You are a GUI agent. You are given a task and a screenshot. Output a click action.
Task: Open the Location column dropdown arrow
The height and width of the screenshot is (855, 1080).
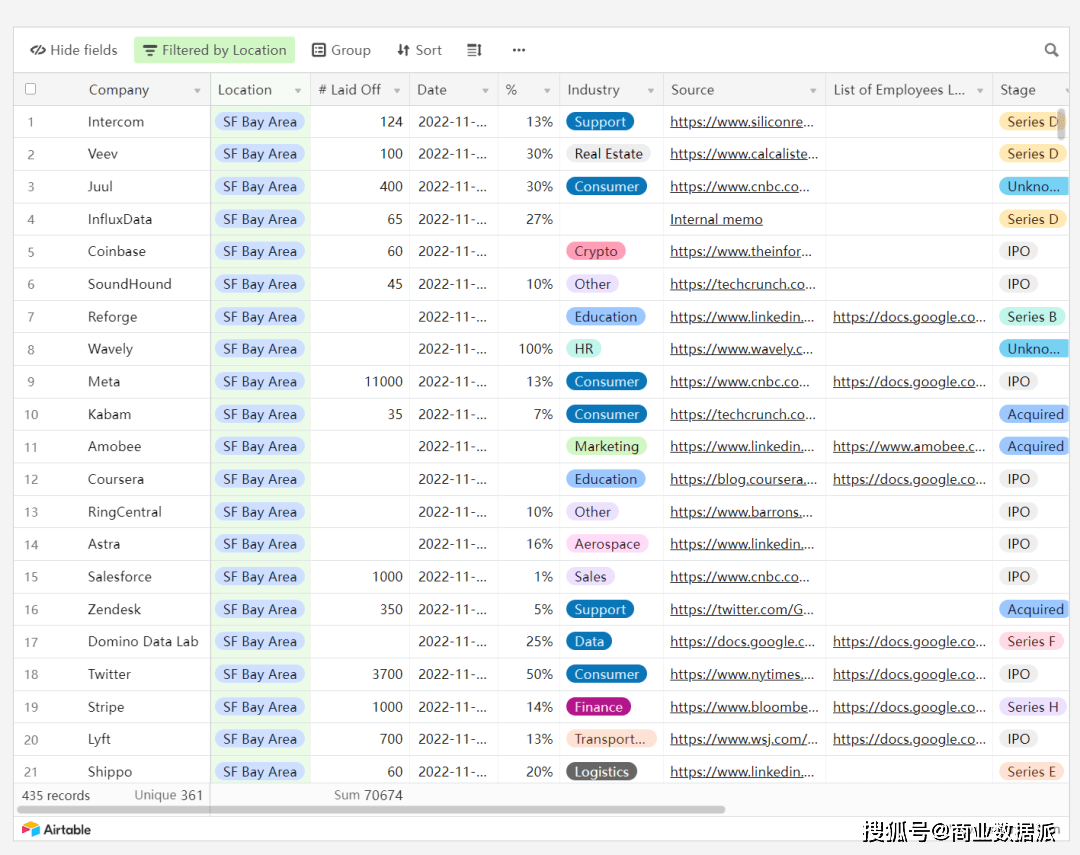click(298, 90)
